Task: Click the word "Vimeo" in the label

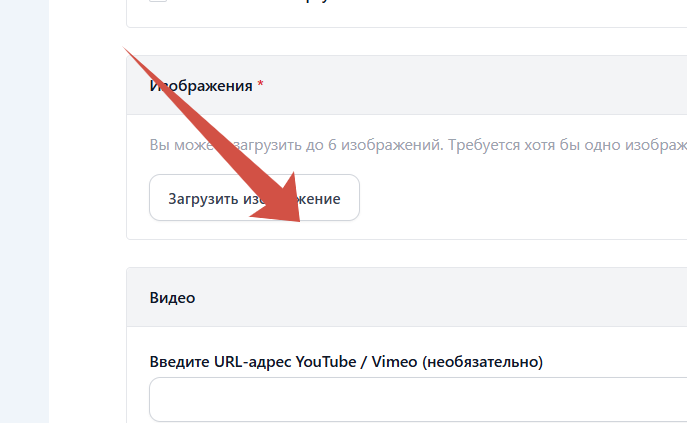Action: [x=394, y=361]
